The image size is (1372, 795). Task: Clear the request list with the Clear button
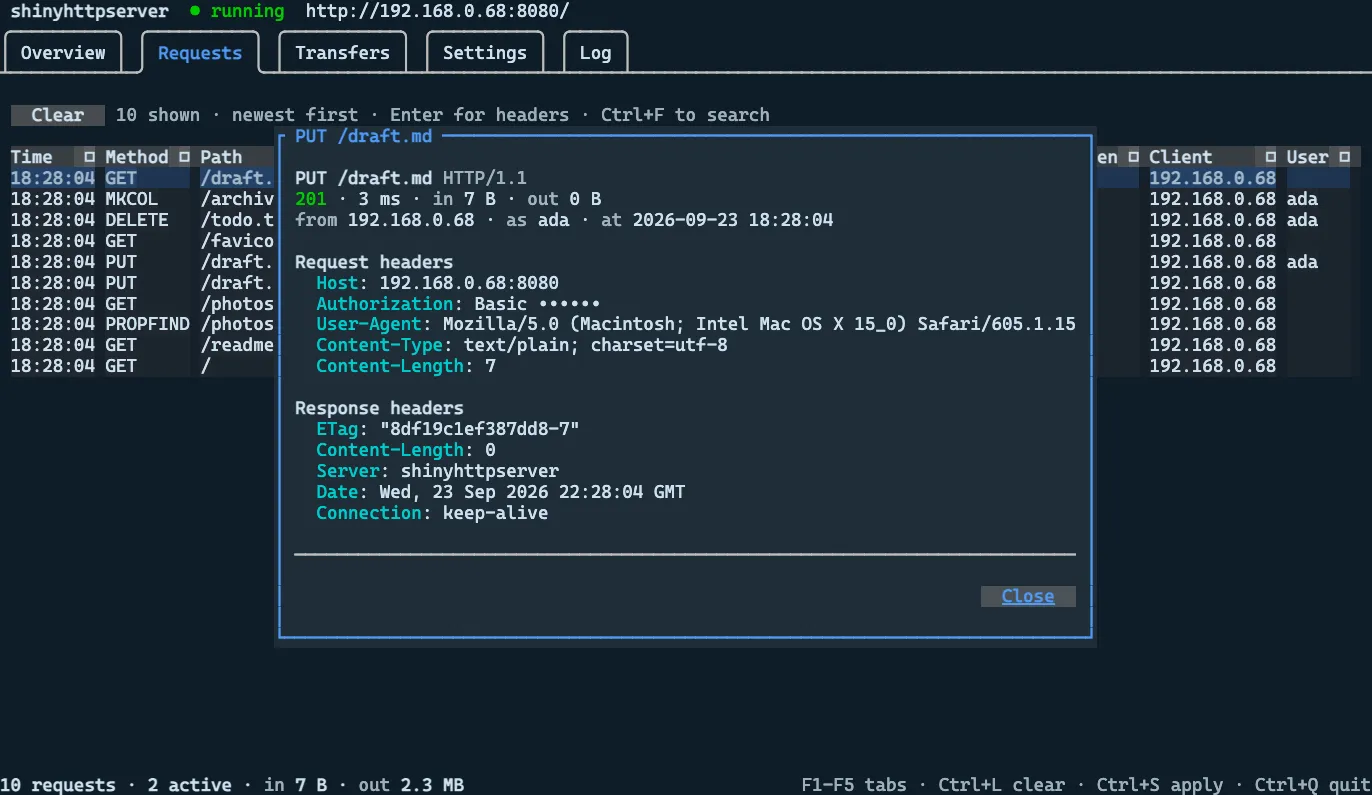(58, 115)
